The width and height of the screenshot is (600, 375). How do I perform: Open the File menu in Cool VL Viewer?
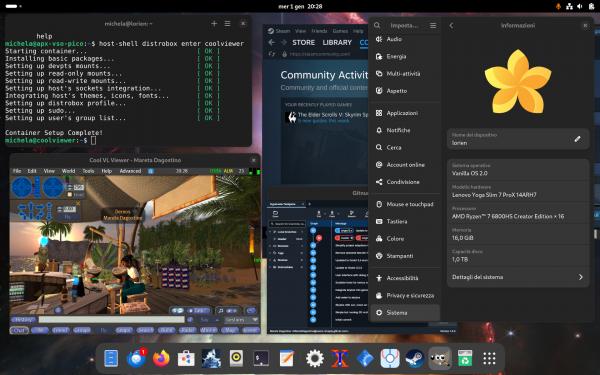tap(17, 171)
